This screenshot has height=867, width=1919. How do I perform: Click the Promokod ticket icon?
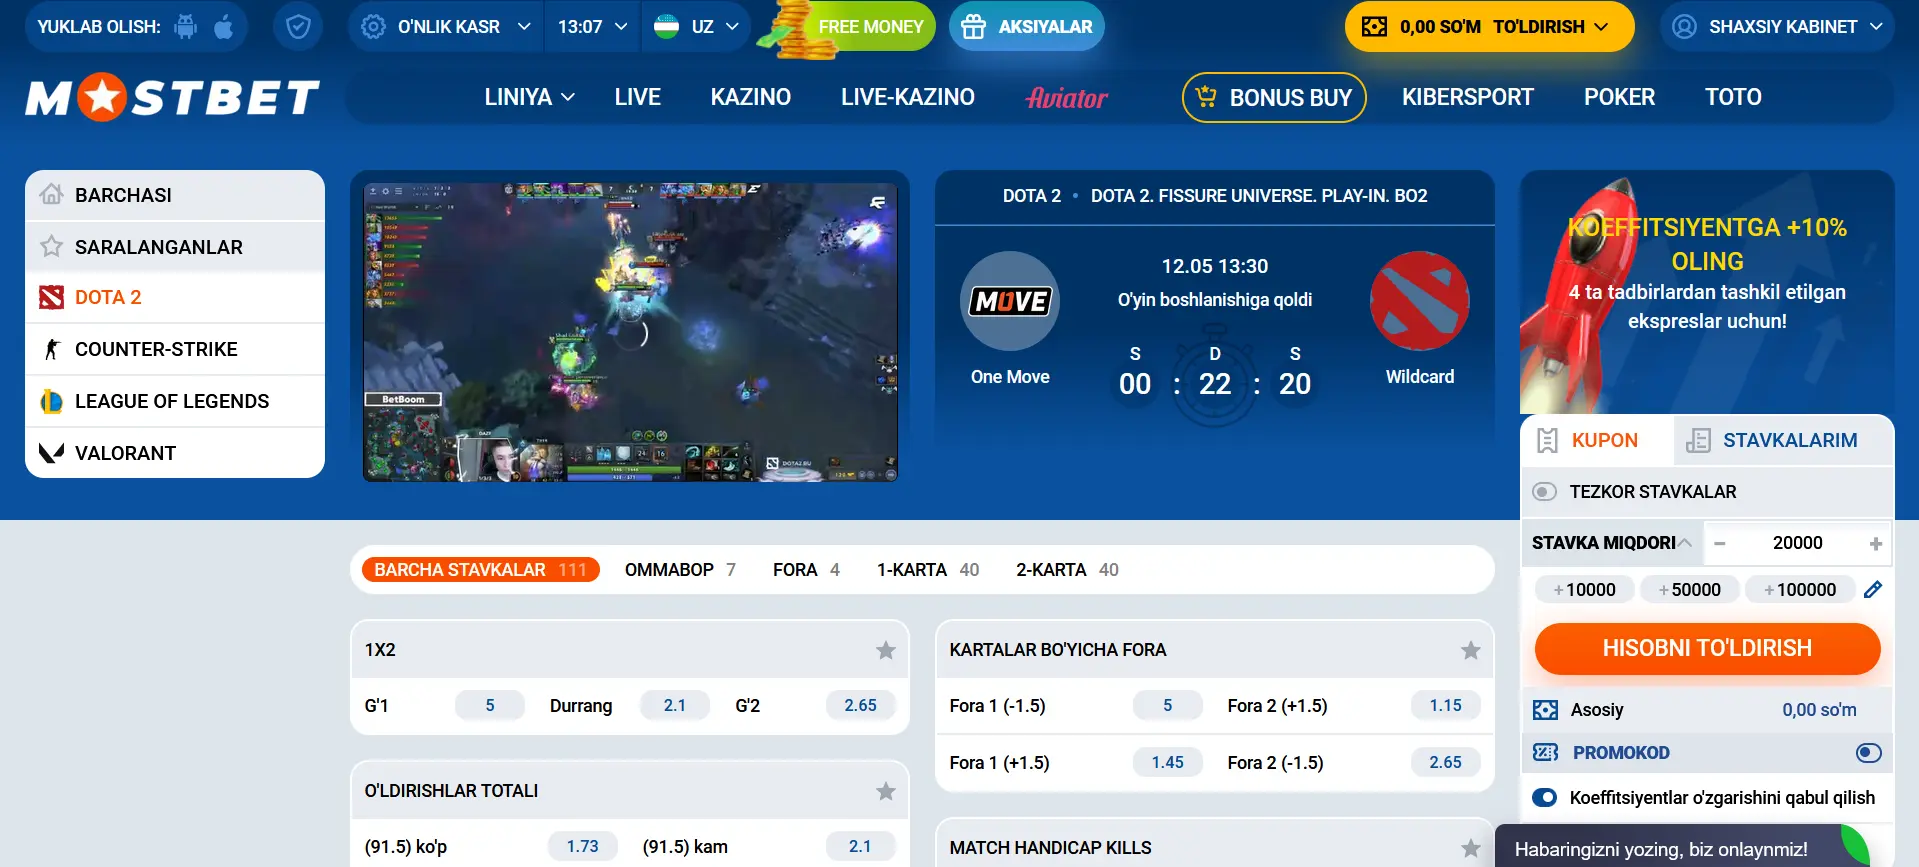click(1545, 753)
